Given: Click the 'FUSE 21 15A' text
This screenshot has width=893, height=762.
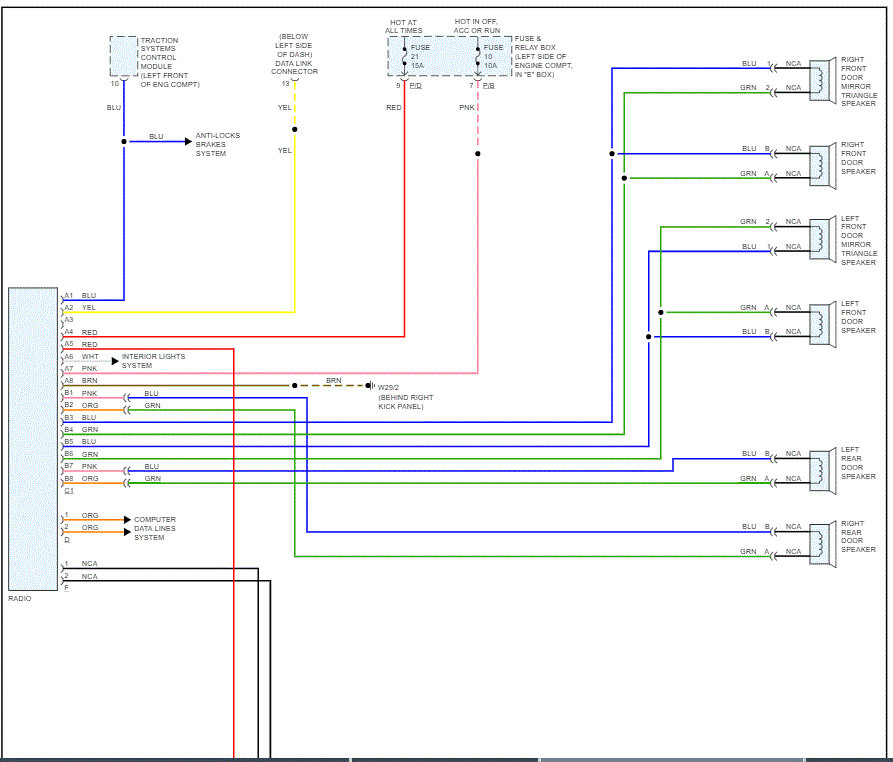Looking at the screenshot, I should (420, 56).
